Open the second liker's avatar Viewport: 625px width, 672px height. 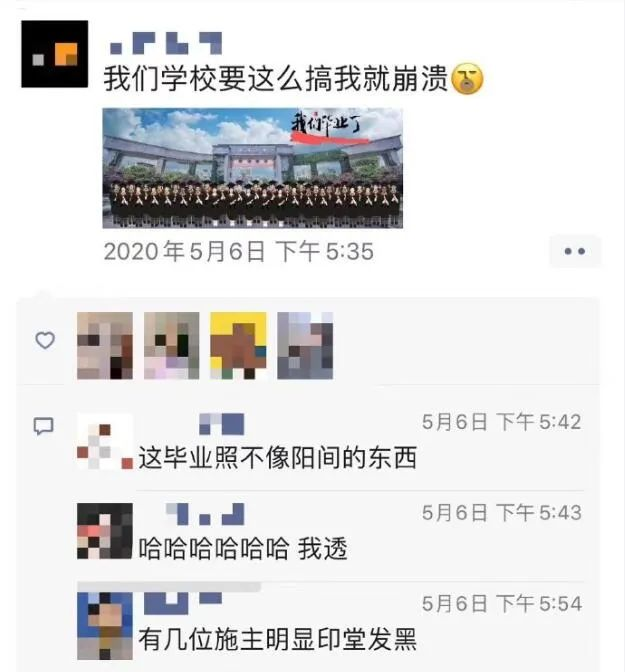(171, 345)
